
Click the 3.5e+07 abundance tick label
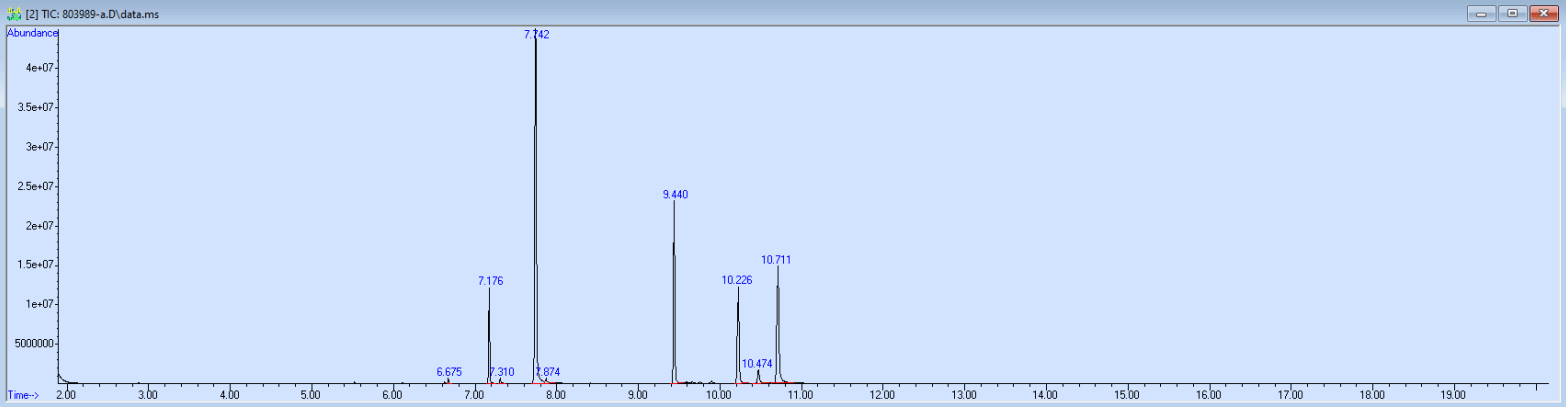[x=36, y=107]
